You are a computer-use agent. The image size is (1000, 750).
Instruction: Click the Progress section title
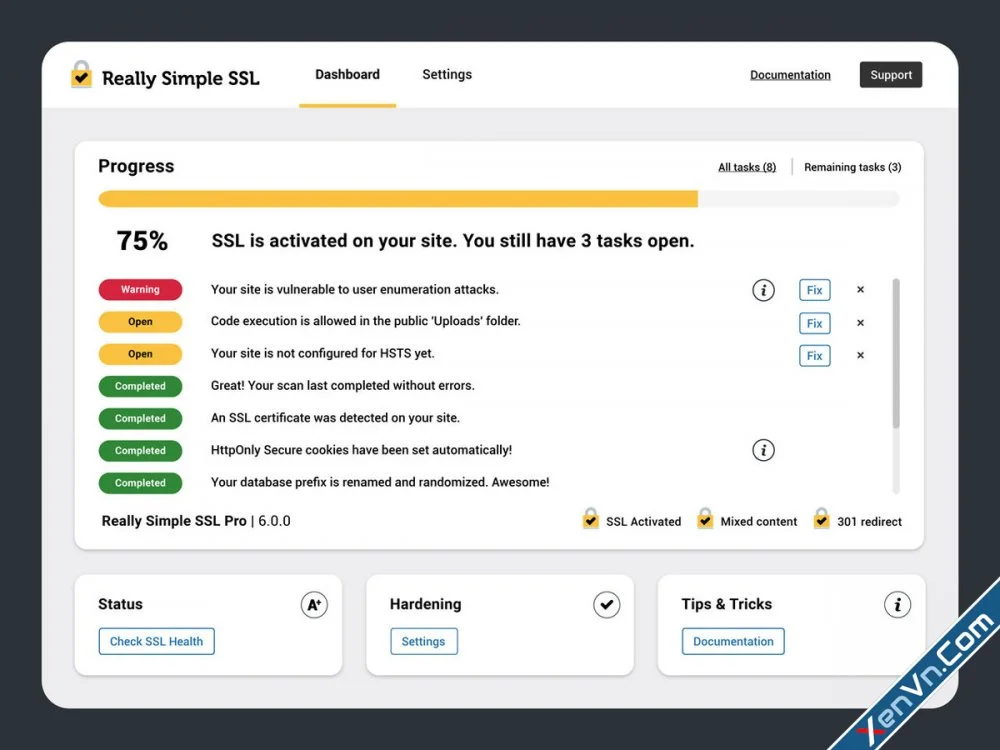pyautogui.click(x=136, y=166)
